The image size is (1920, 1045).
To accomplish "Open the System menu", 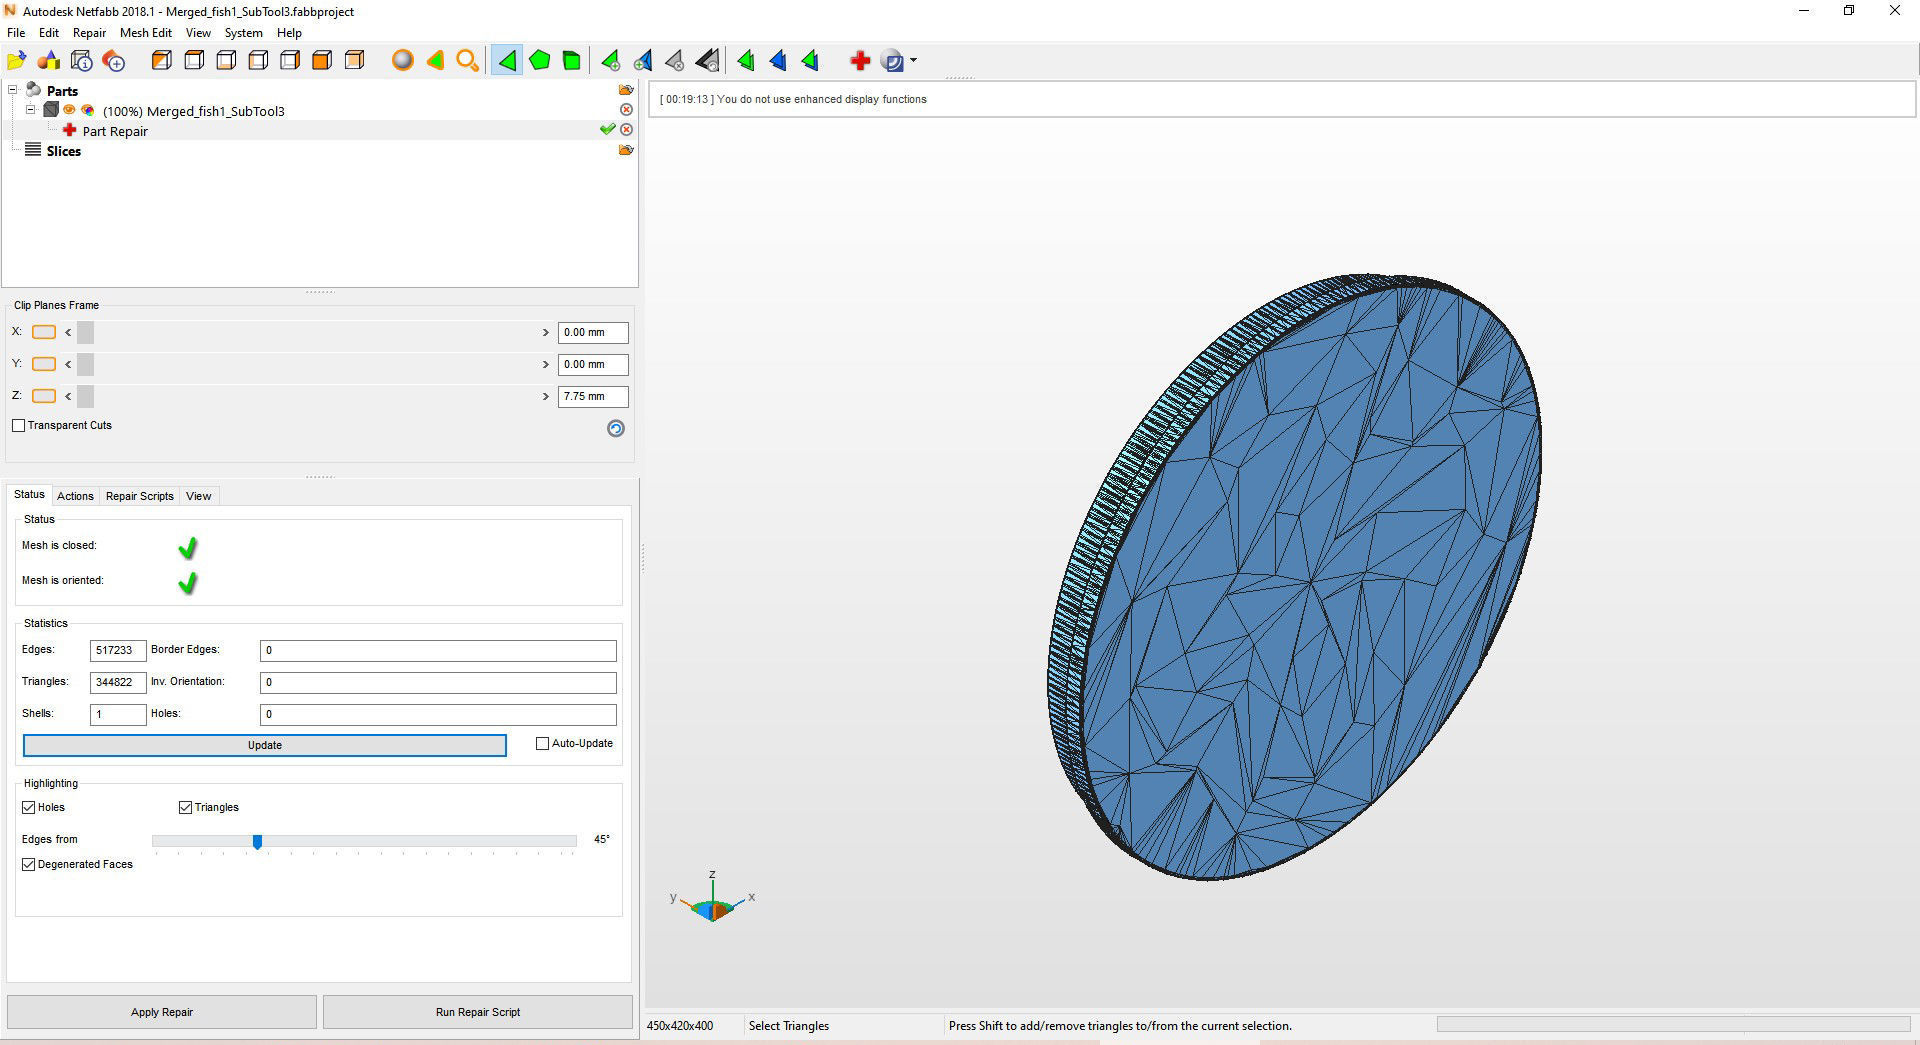I will point(243,33).
